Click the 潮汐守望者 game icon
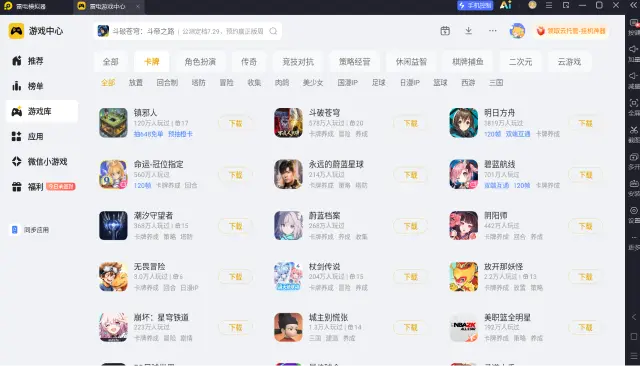The image size is (640, 366). 113,225
